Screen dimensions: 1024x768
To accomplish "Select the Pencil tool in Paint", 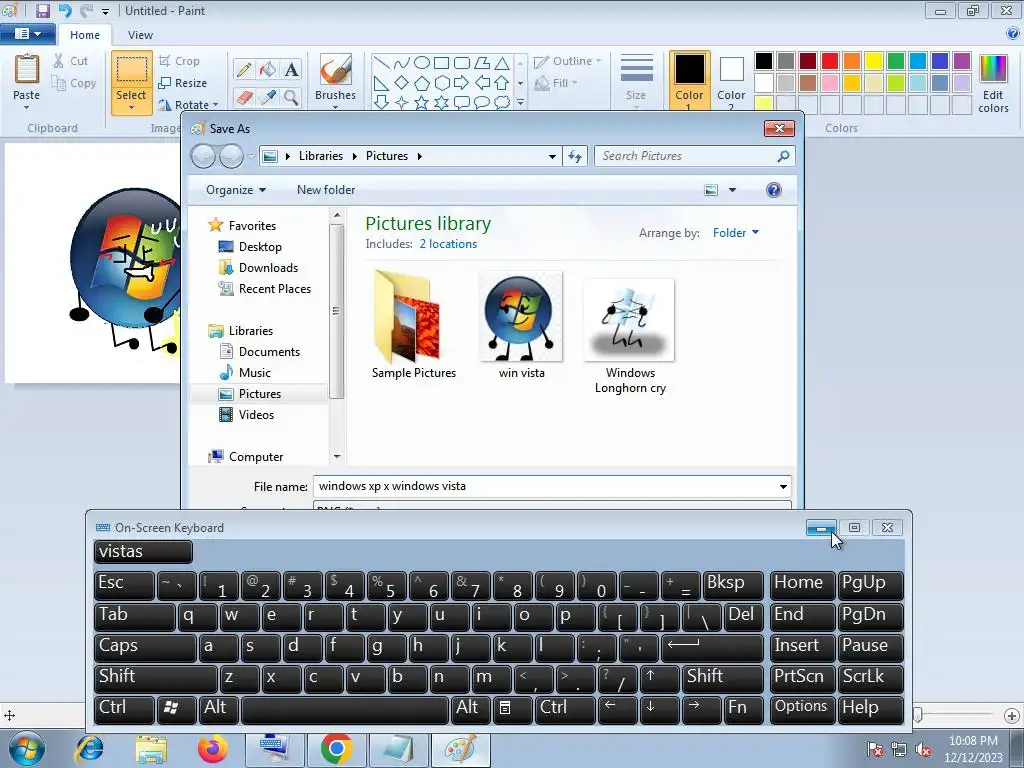I will pos(244,69).
